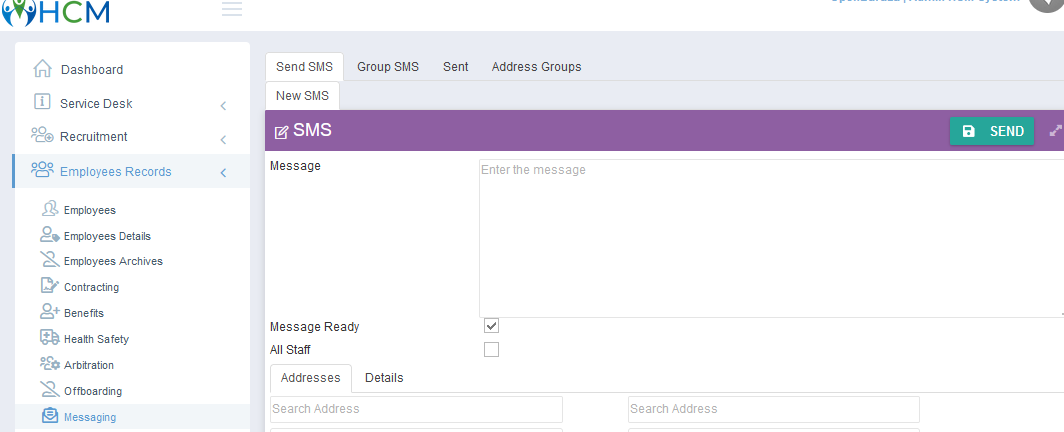Image resolution: width=1064 pixels, height=432 pixels.
Task: Uncheck the Message Ready checkbox
Action: pos(491,326)
